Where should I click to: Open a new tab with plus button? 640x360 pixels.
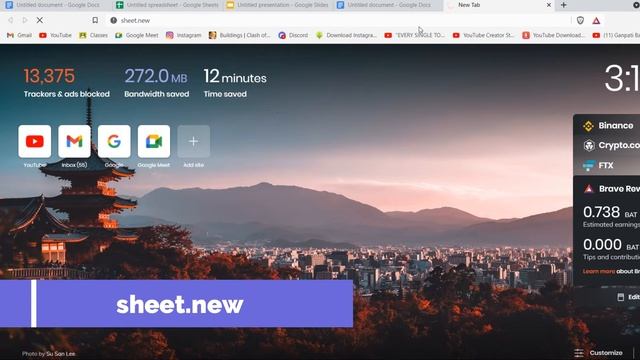564,5
